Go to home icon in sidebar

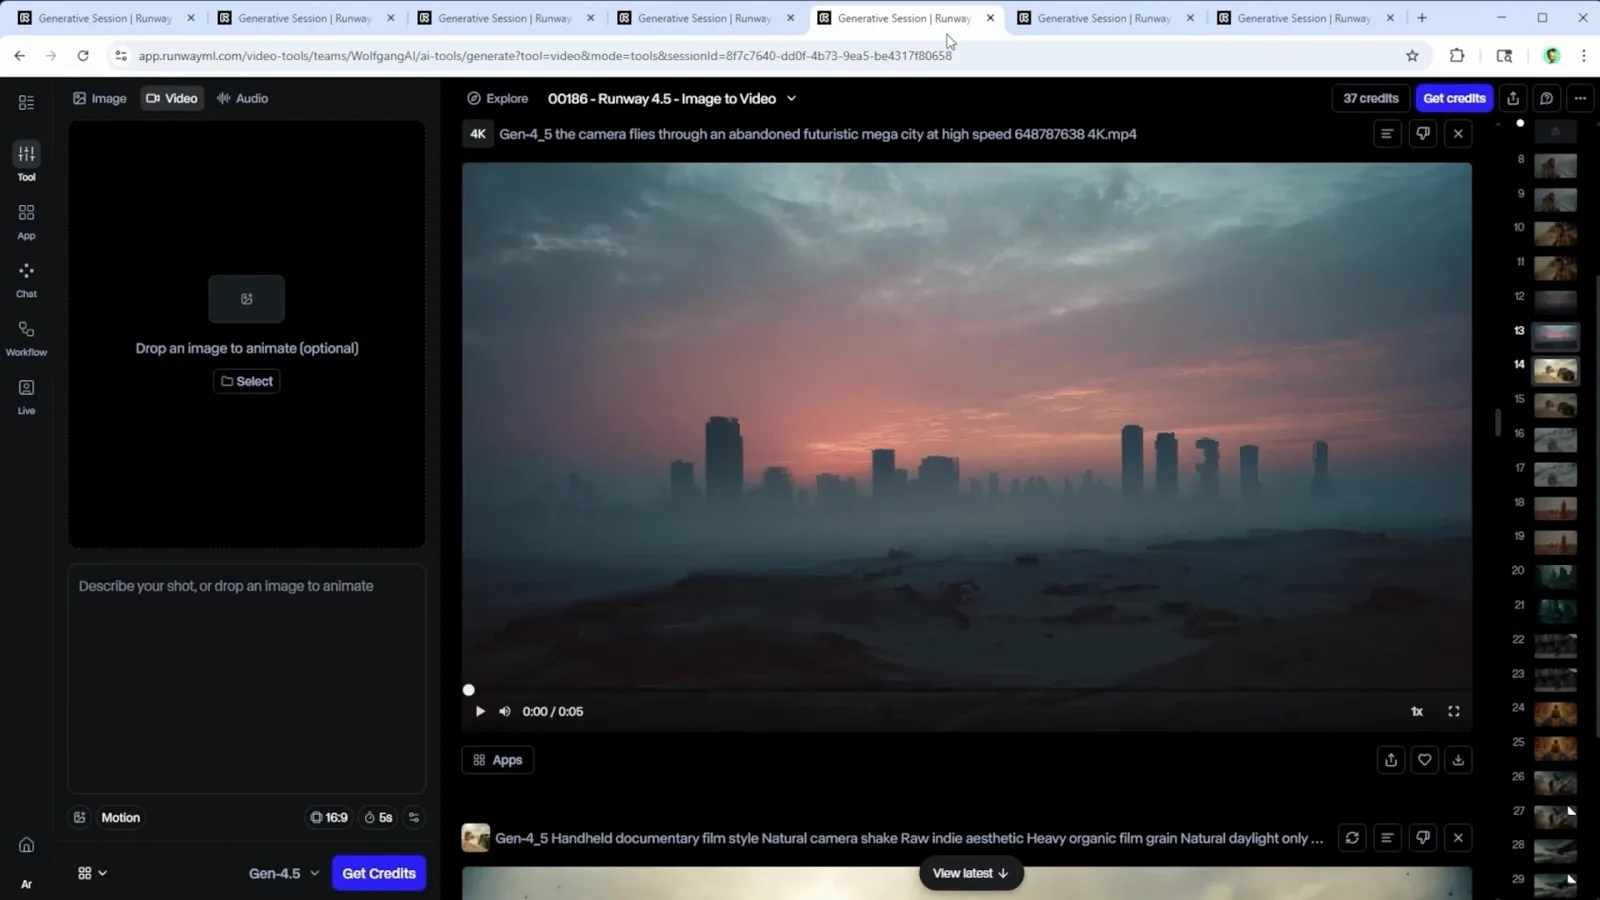pos(26,845)
